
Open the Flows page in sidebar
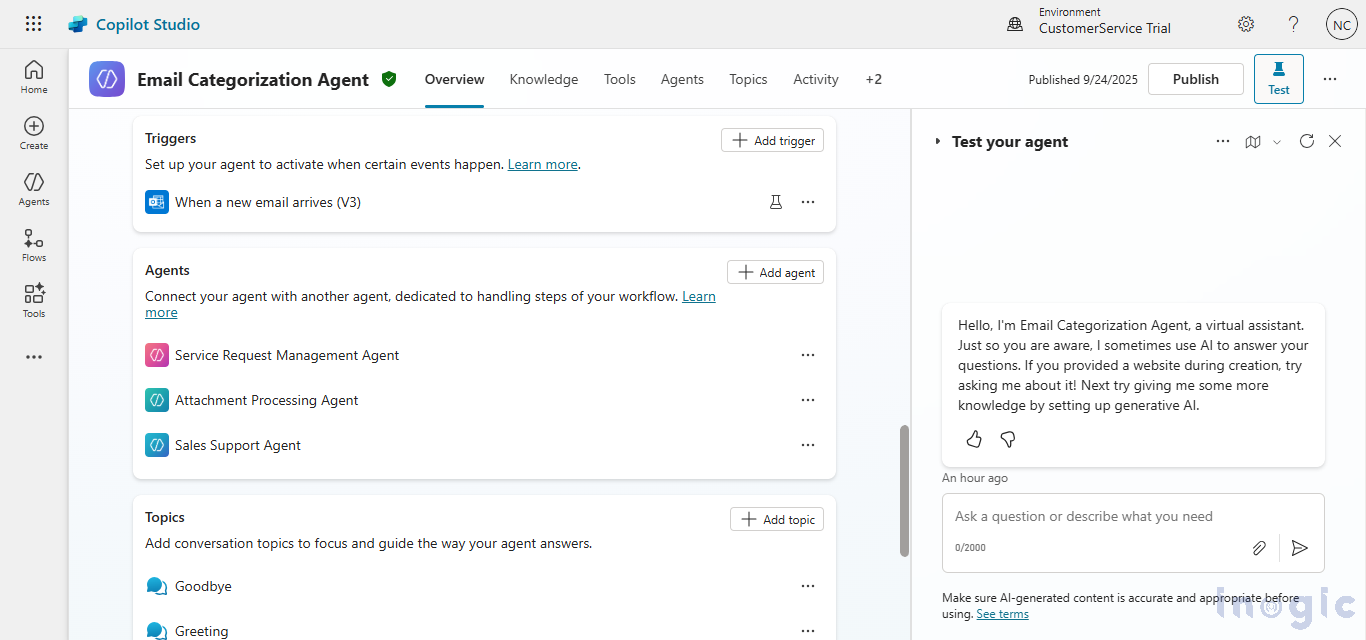[x=34, y=245]
